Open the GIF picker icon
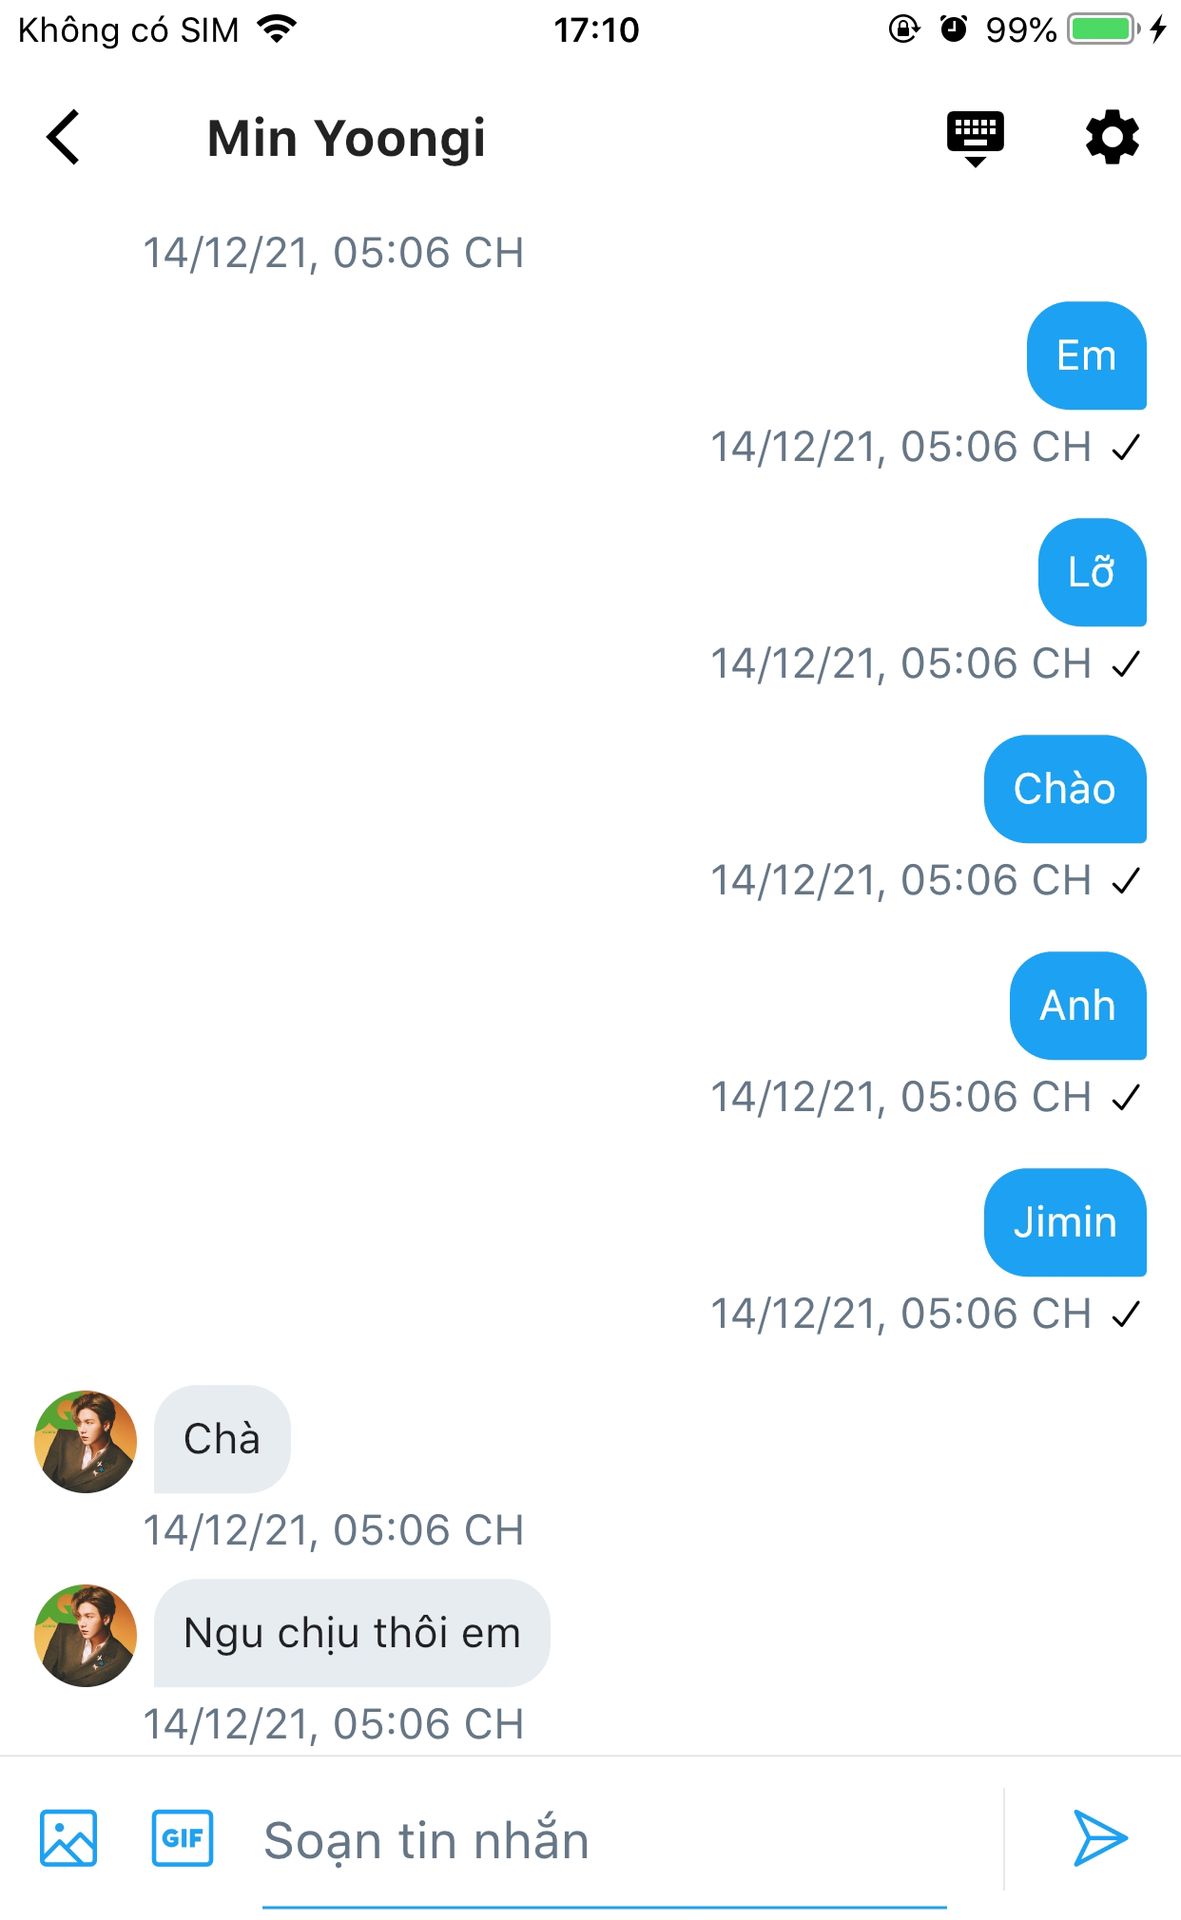Viewport: 1181px width, 1920px height. [x=182, y=1838]
